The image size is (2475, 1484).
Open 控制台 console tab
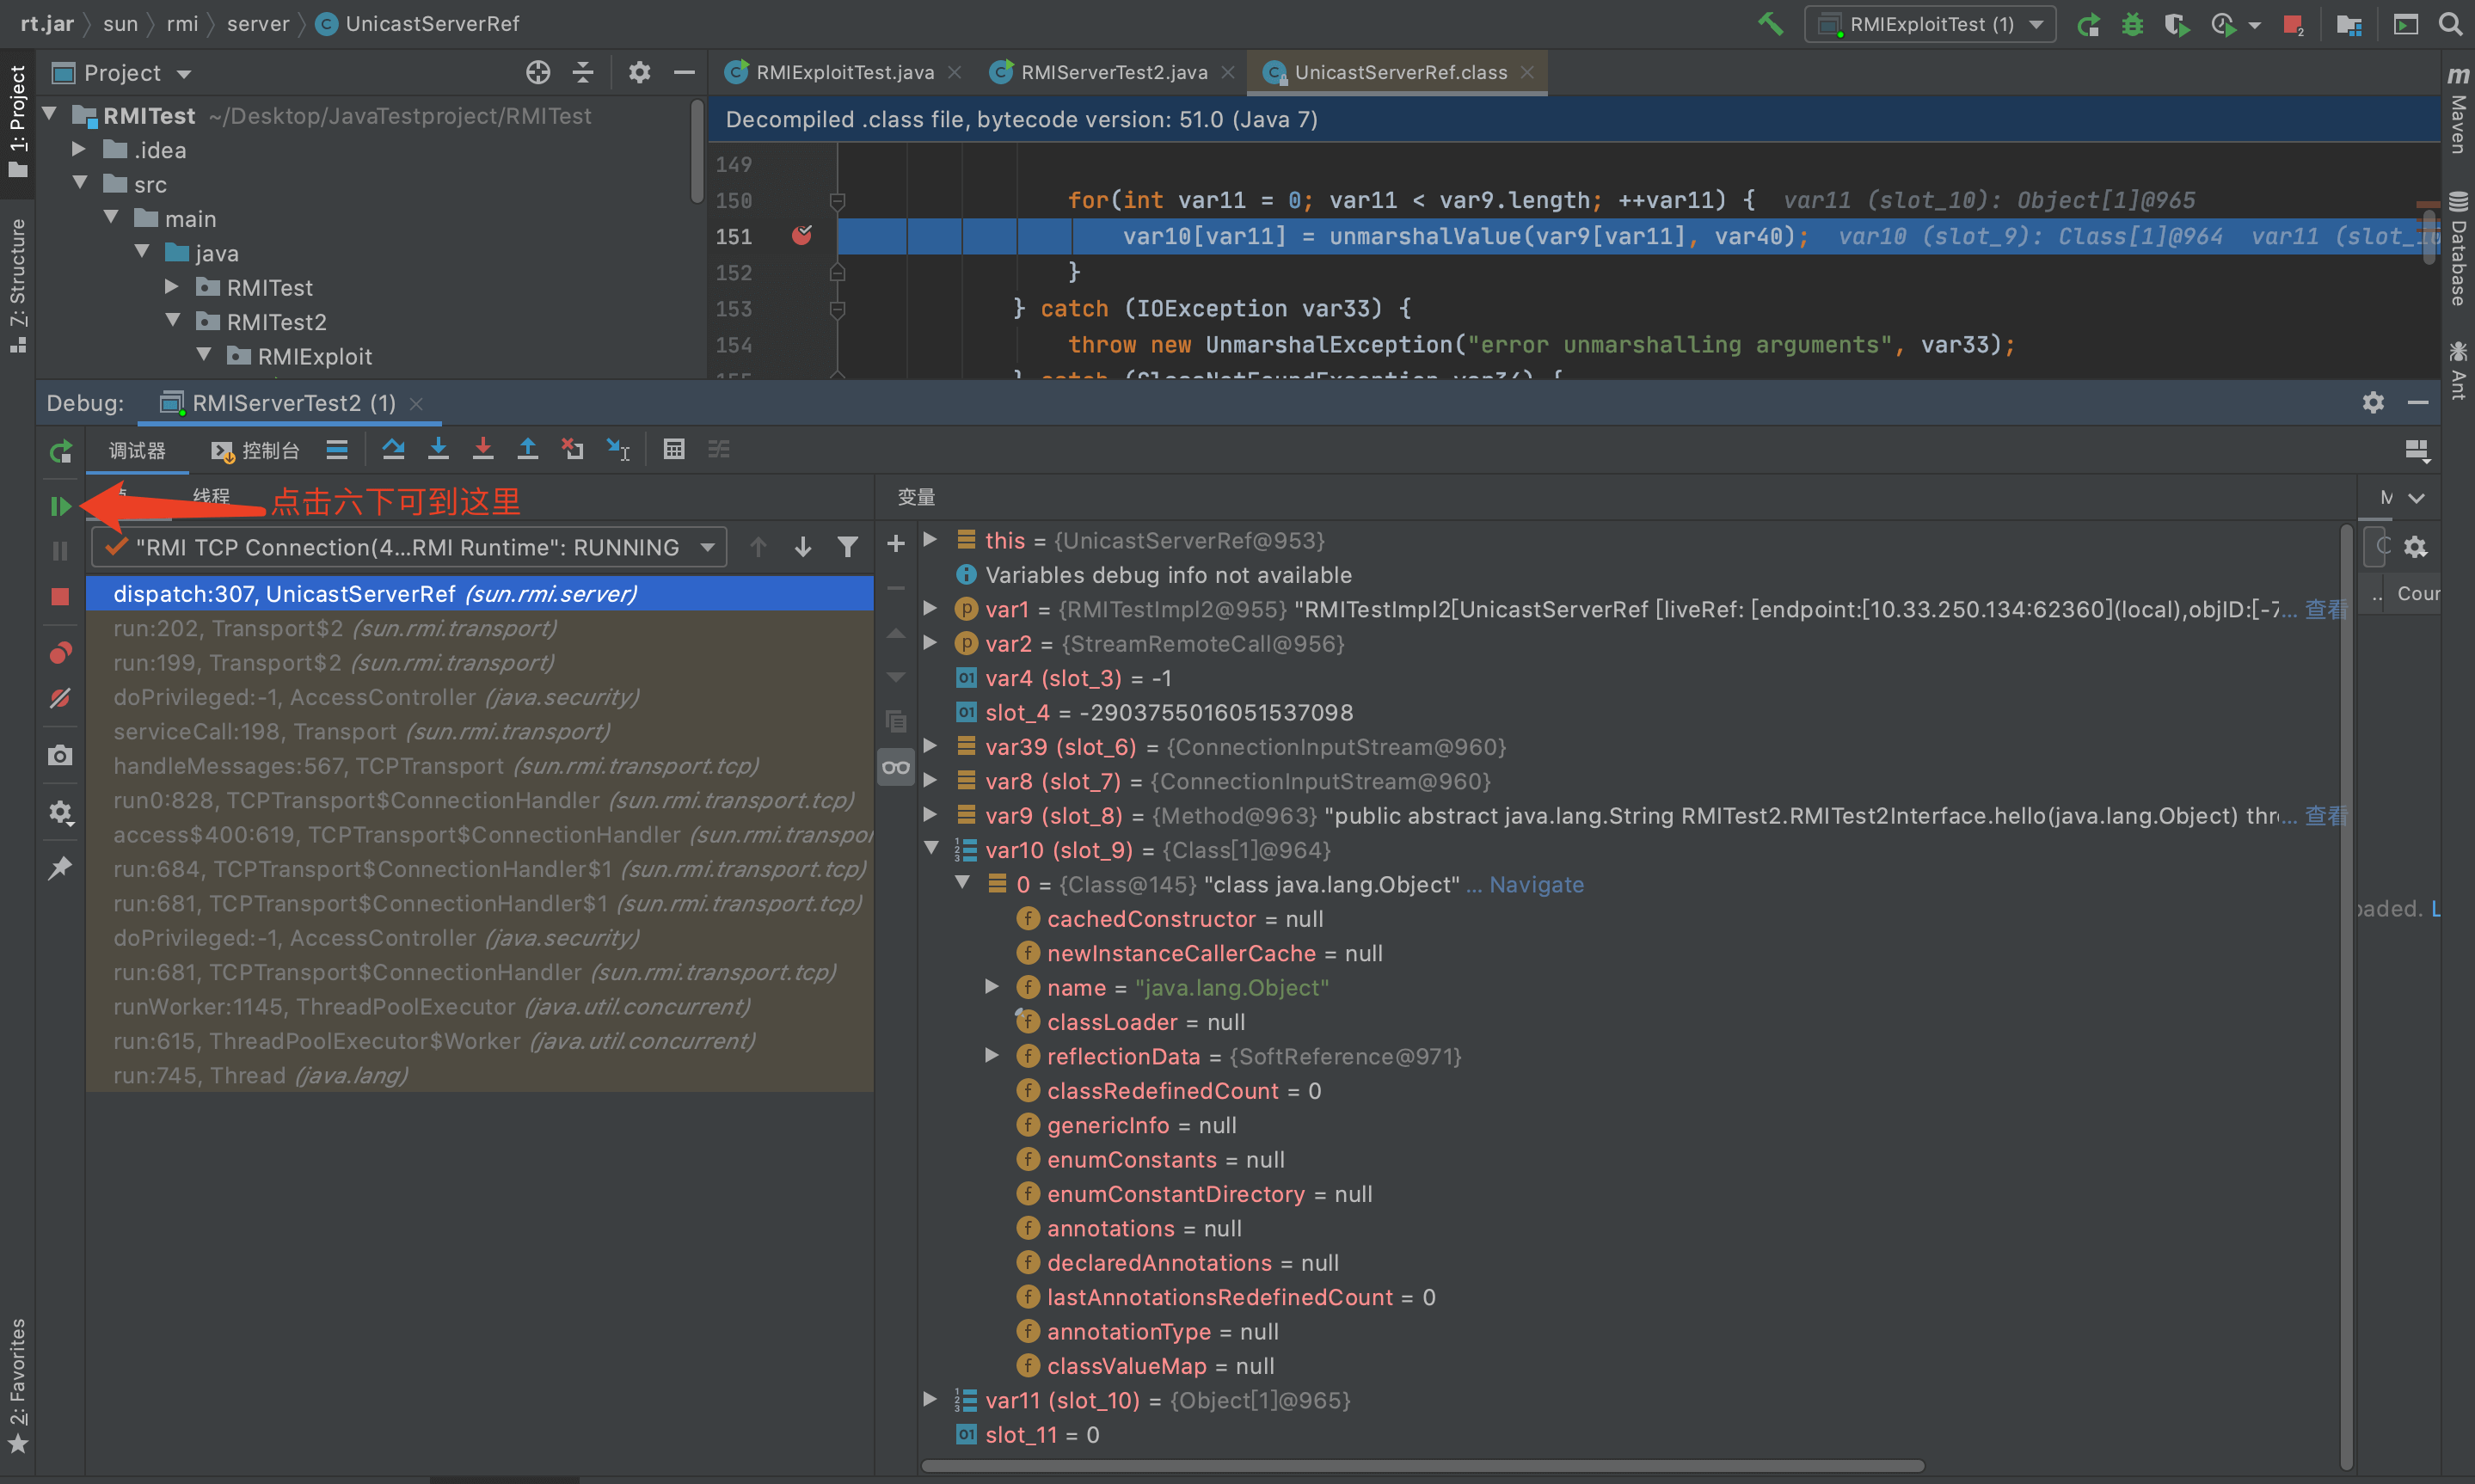click(x=256, y=451)
